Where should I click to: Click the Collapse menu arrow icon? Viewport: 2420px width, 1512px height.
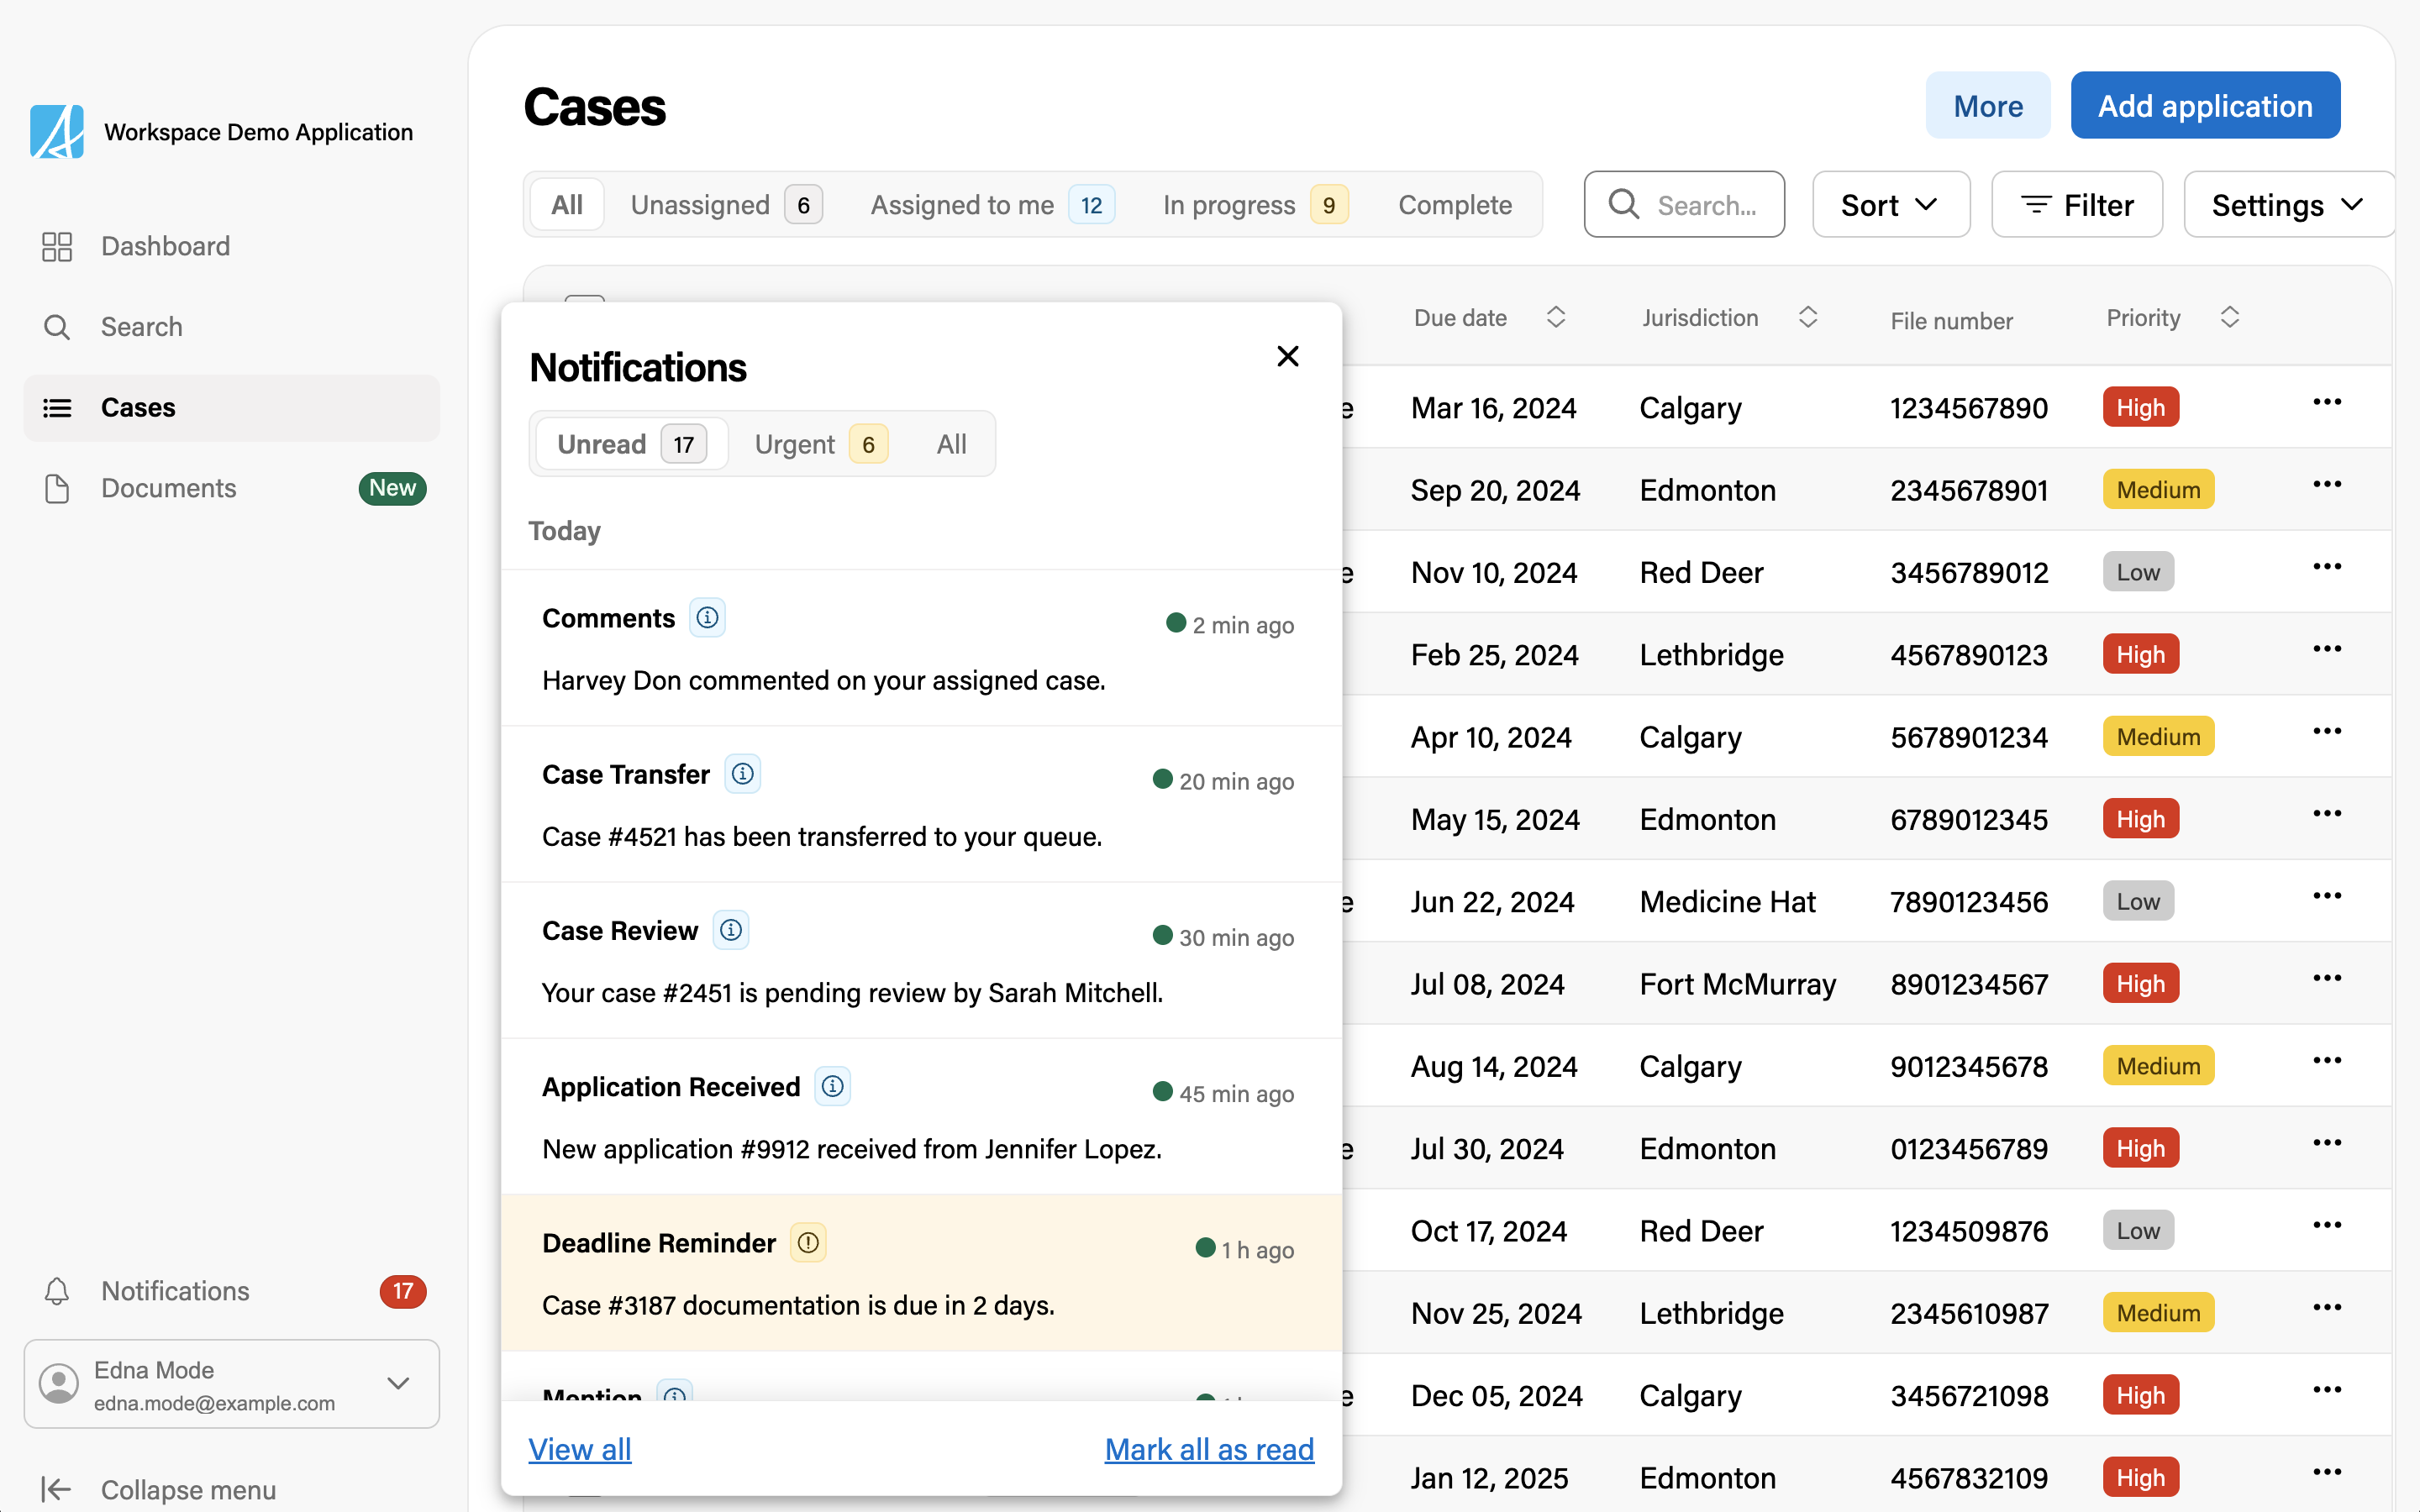coord(56,1489)
